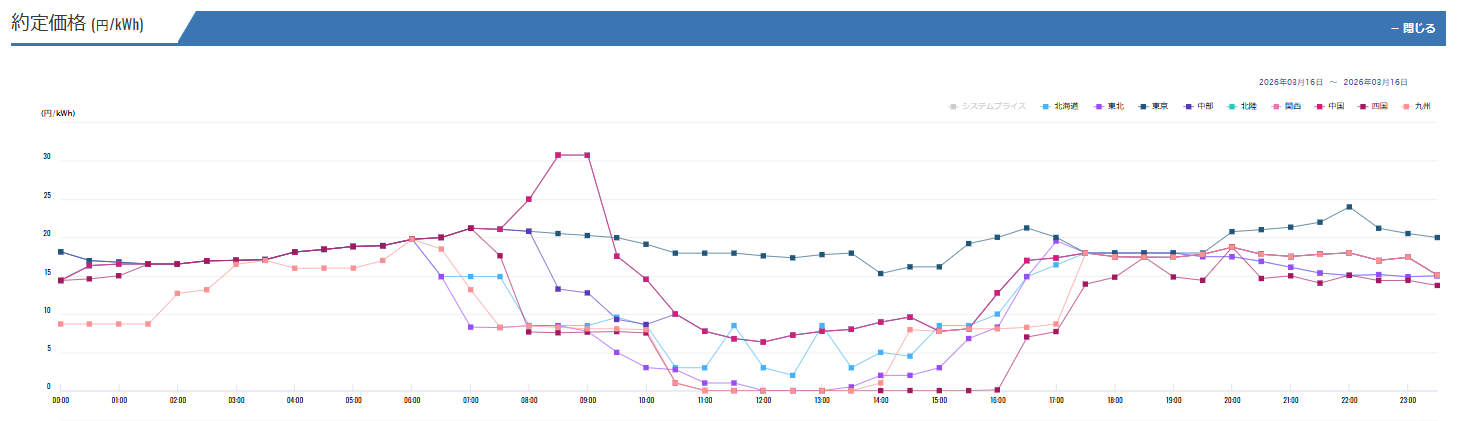The height and width of the screenshot is (421, 1459).
Task: Click the 約定価格 panel title
Action: (x=77, y=25)
